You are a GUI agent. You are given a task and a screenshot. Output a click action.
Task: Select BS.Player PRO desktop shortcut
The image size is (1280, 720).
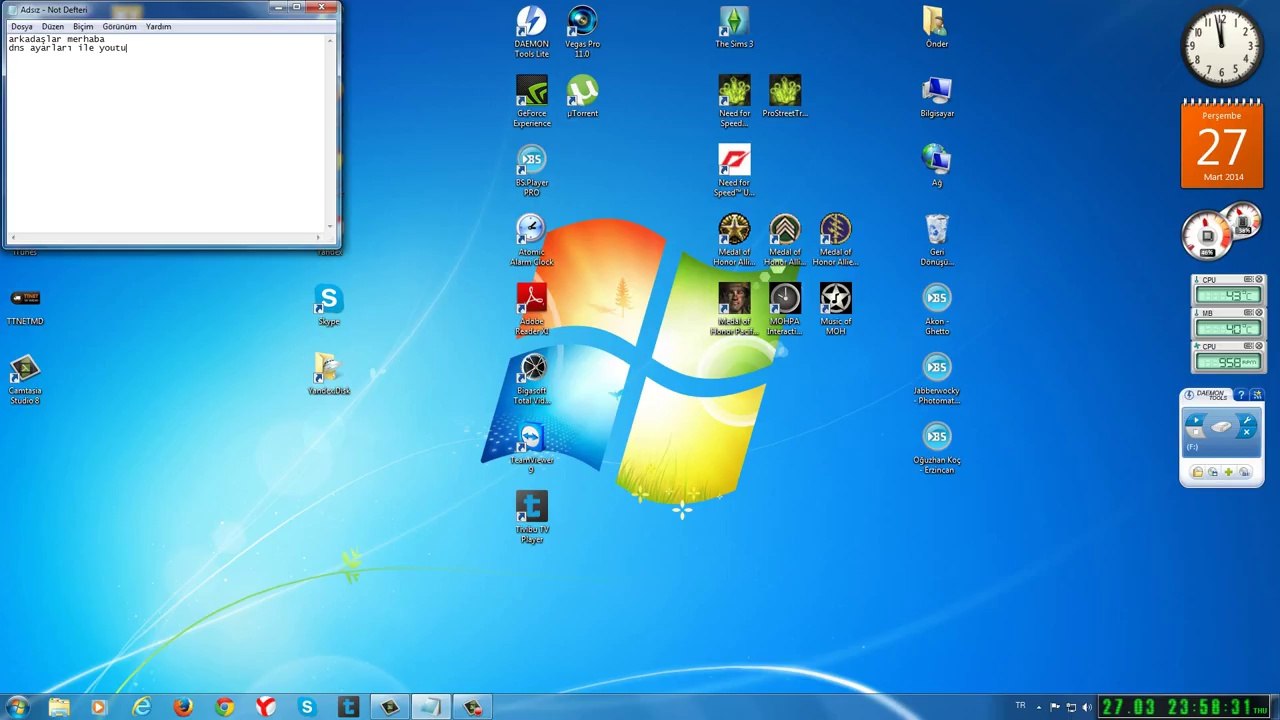coord(531,170)
